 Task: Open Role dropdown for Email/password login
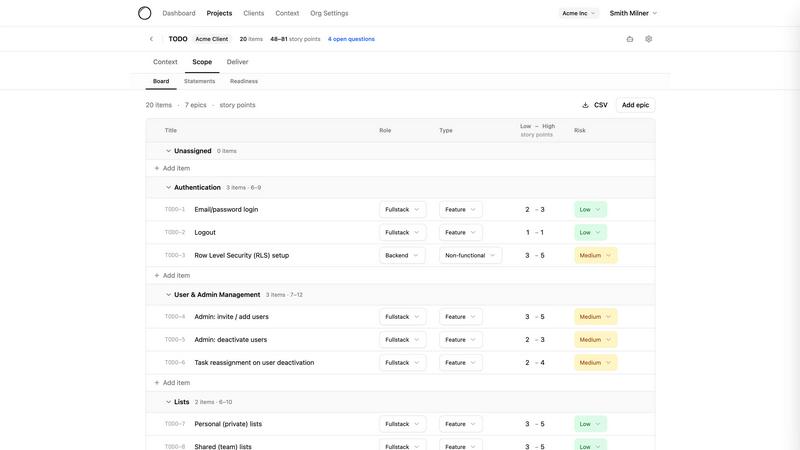402,210
